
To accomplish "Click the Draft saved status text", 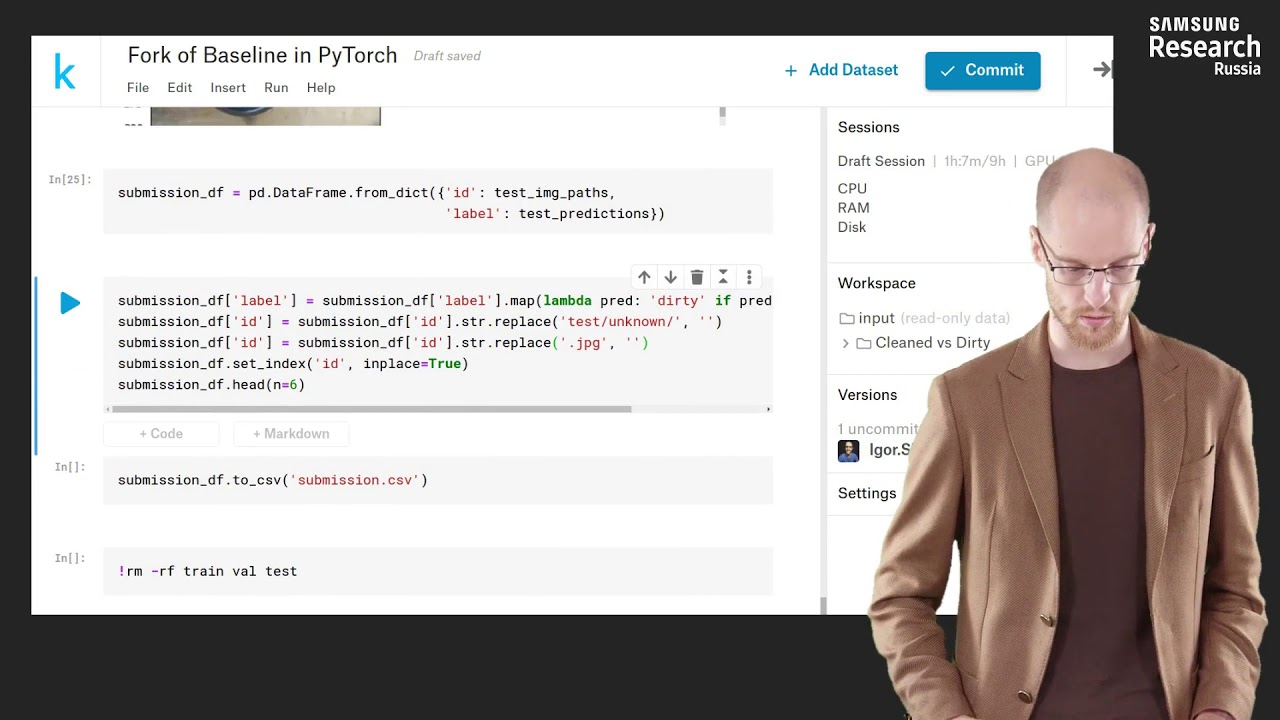I will tap(447, 56).
